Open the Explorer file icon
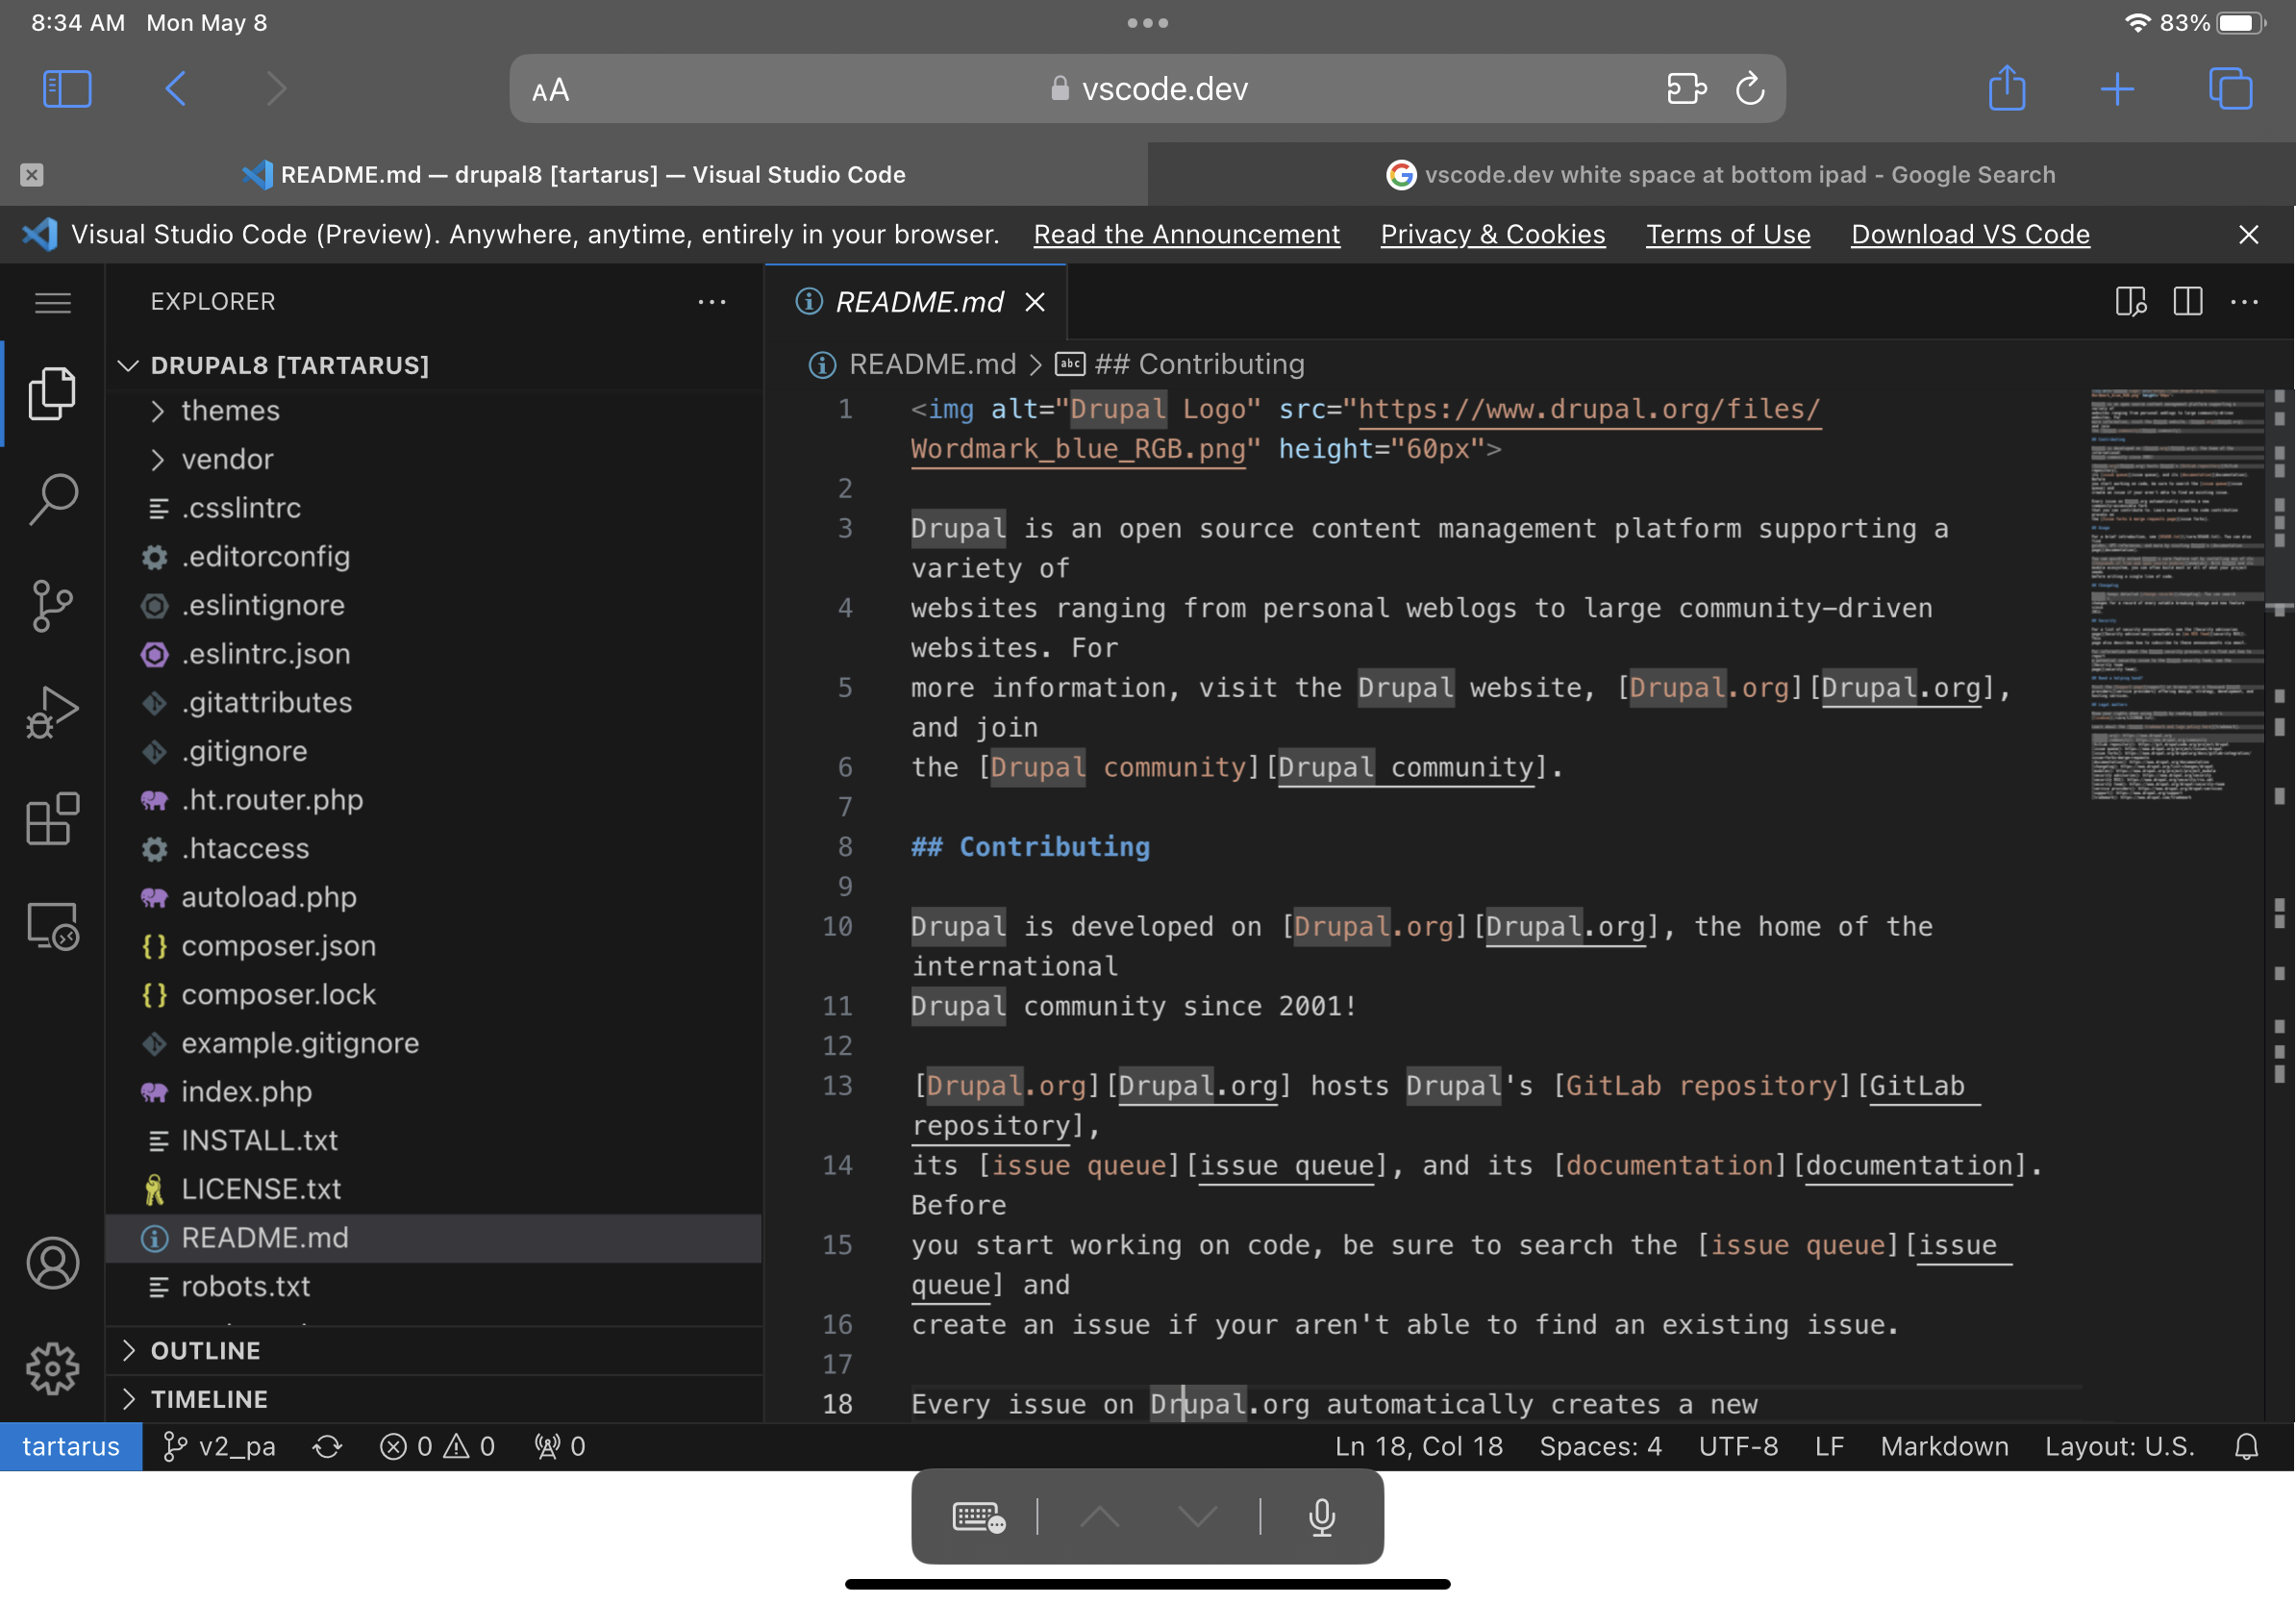Image resolution: width=2296 pixels, height=1604 pixels. 52,393
